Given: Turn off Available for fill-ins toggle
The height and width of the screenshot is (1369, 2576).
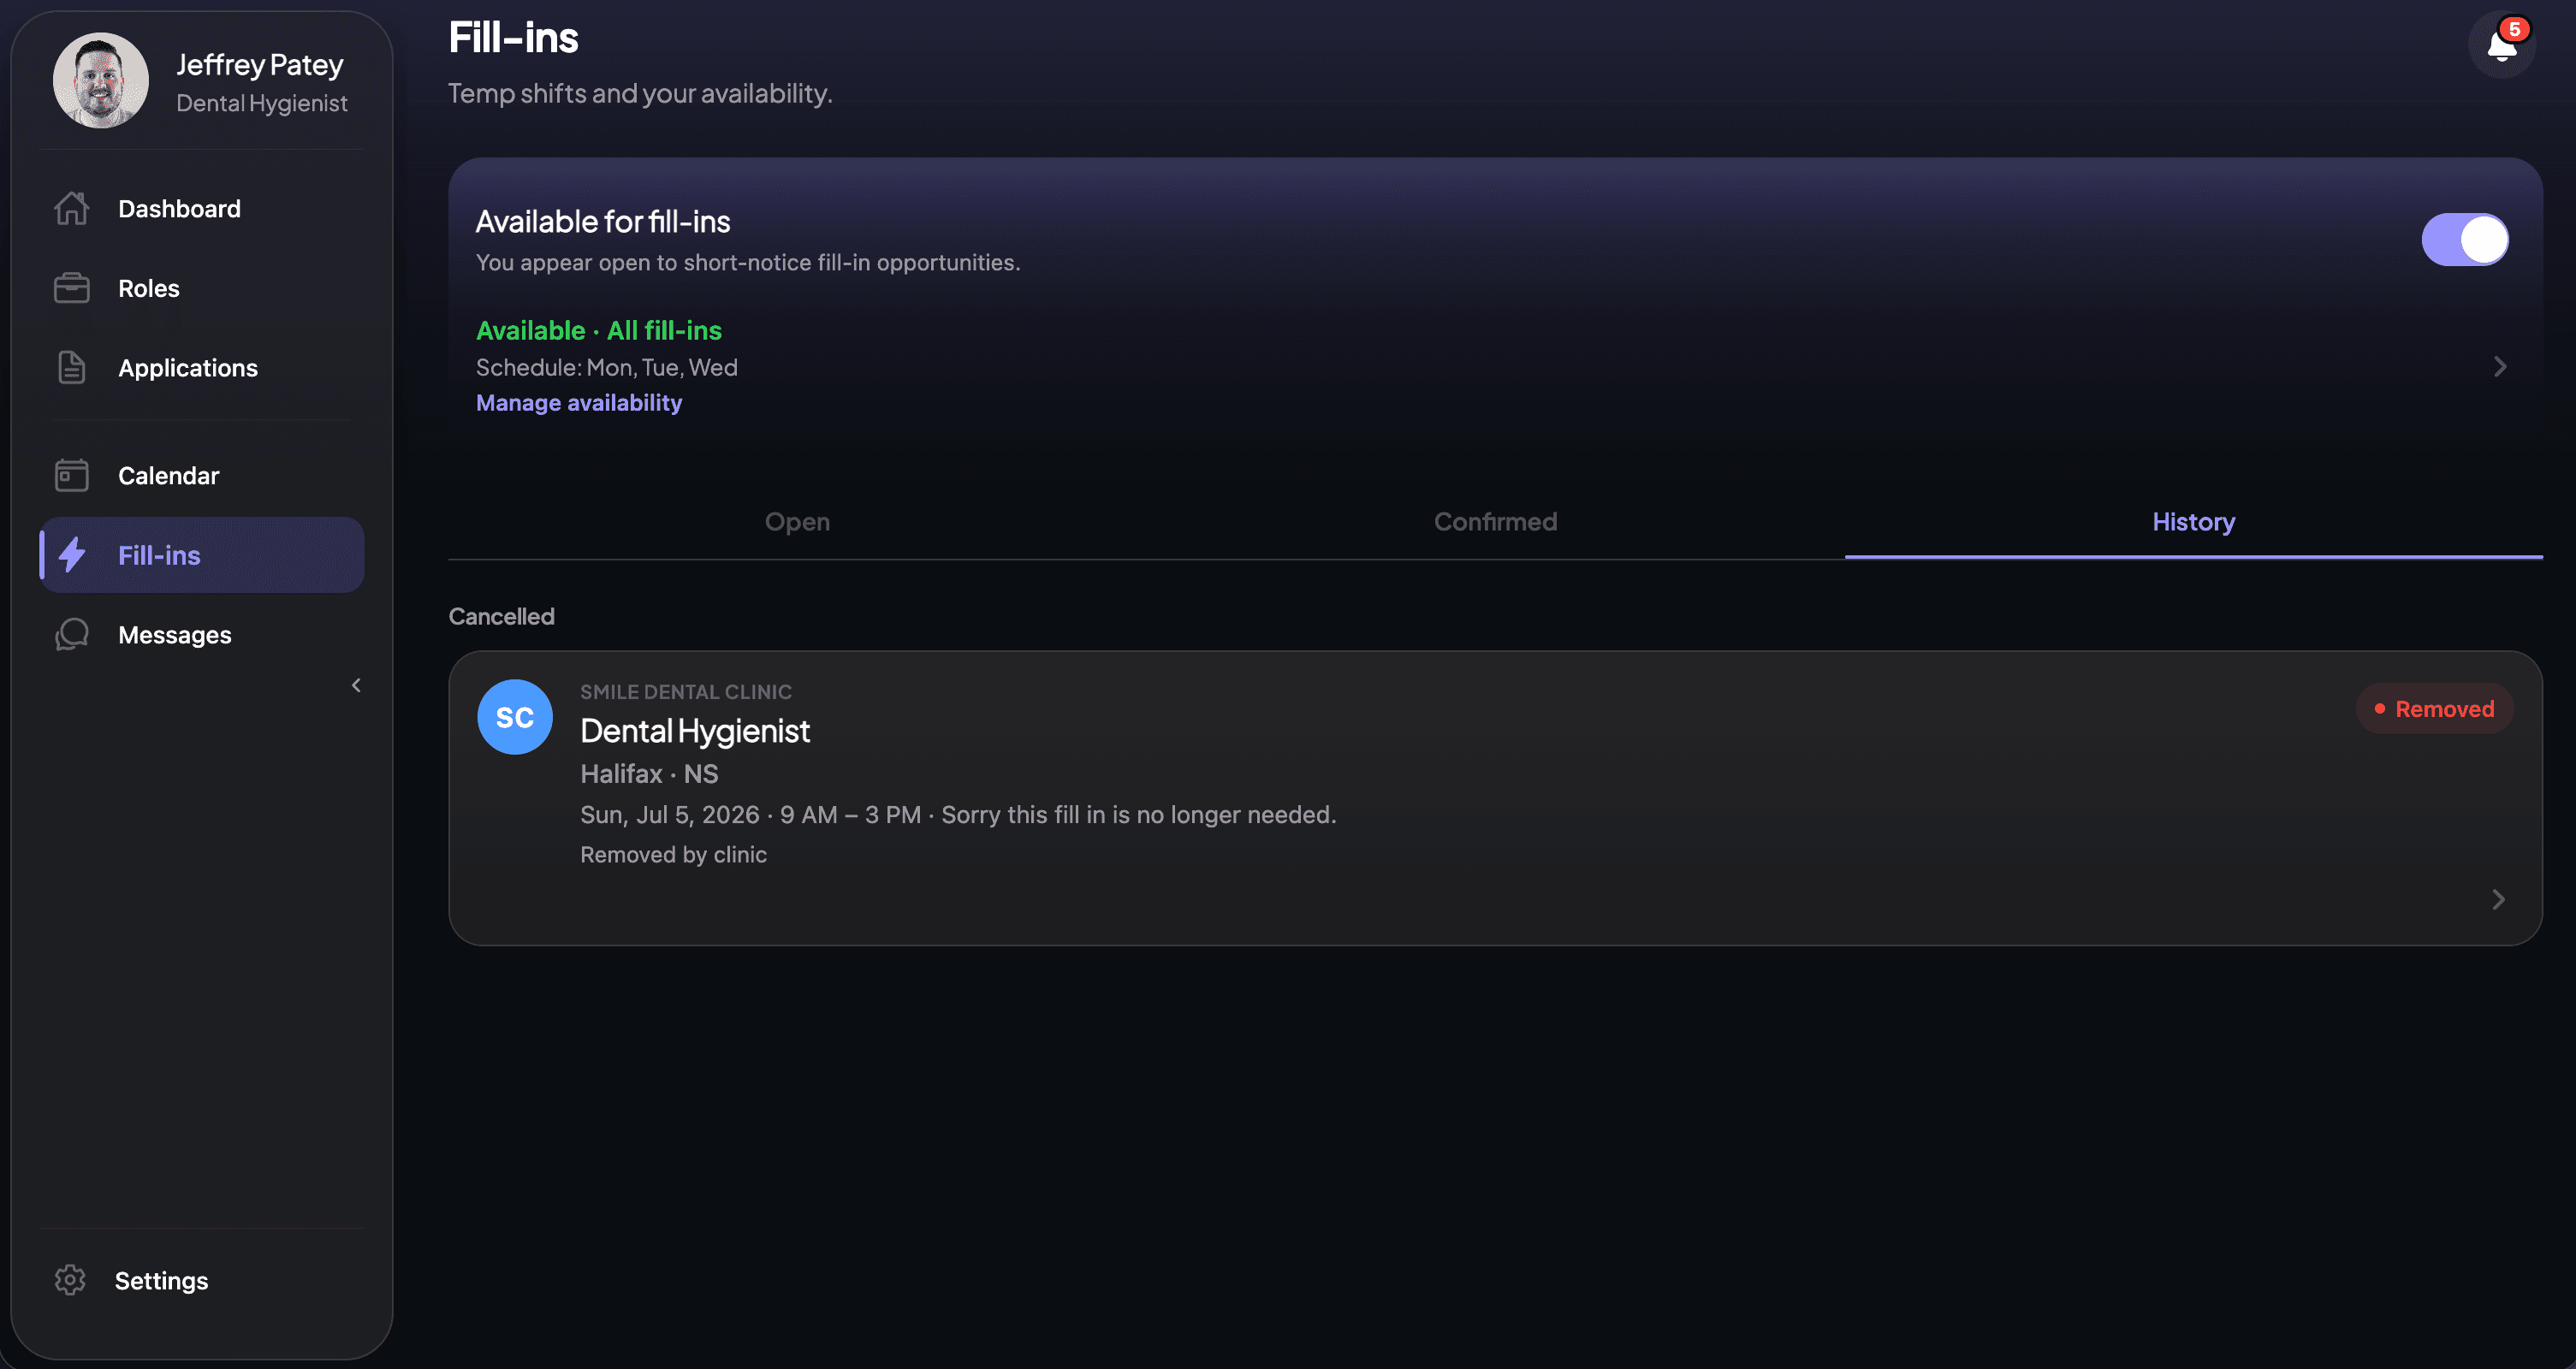Looking at the screenshot, I should 2464,240.
